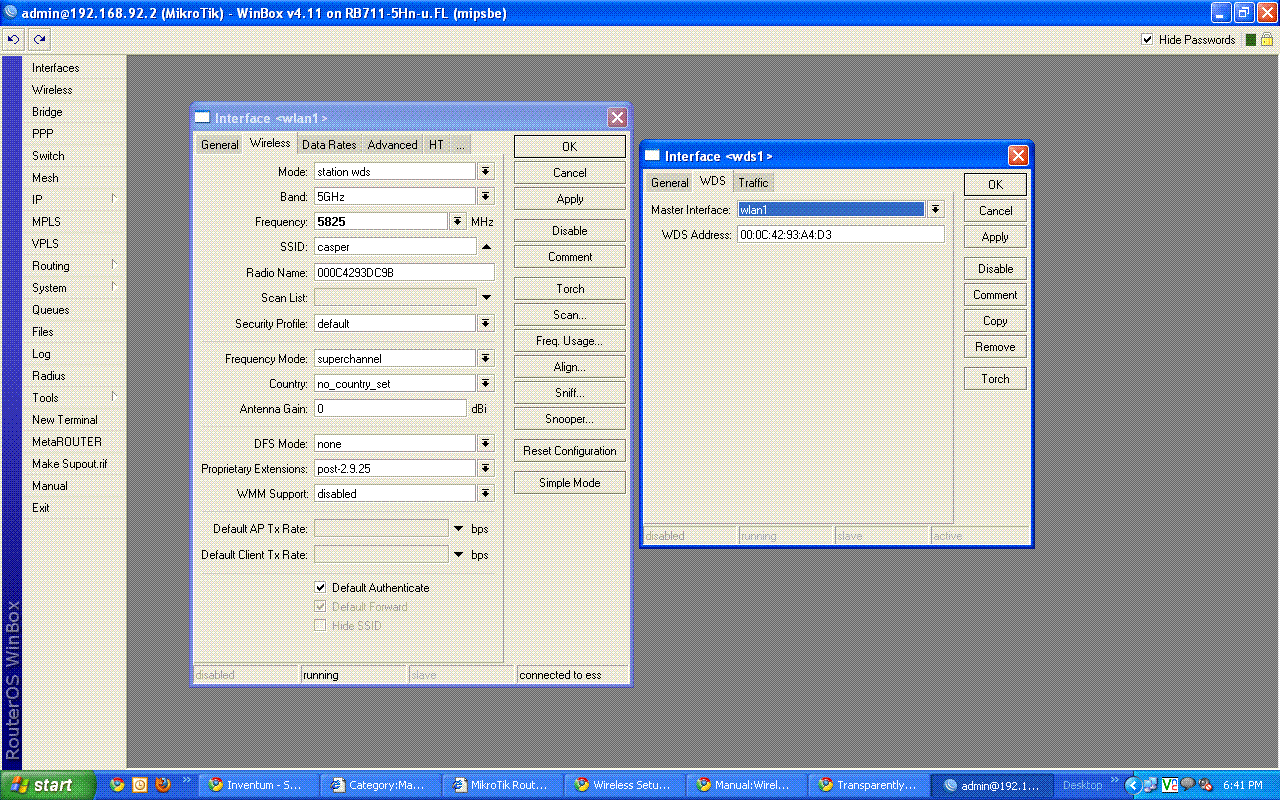Toggle the Hide SSID checkbox
Image resolution: width=1280 pixels, height=800 pixels.
coord(321,626)
